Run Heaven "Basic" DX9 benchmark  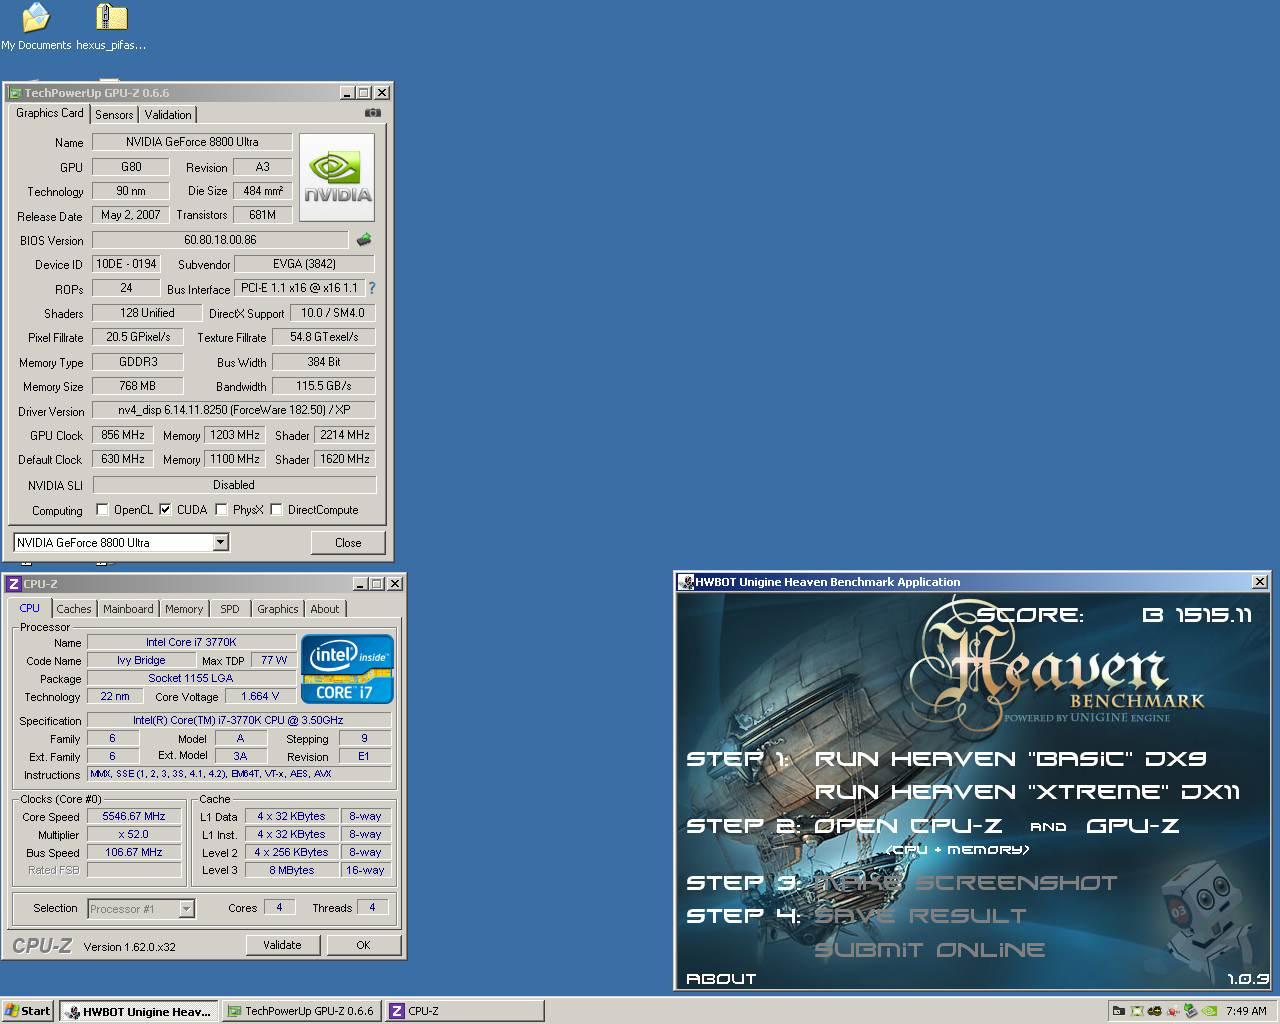point(1011,759)
